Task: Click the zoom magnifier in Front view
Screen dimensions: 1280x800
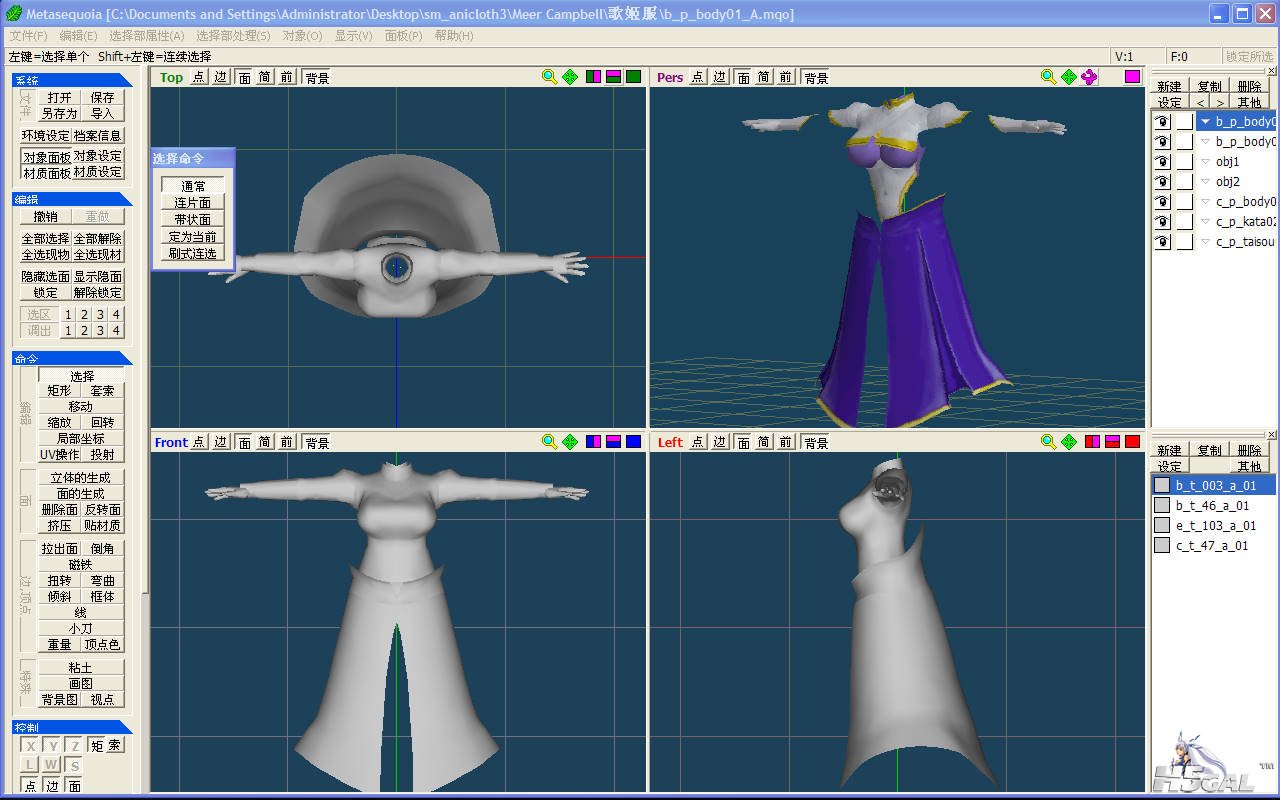Action: click(x=549, y=442)
